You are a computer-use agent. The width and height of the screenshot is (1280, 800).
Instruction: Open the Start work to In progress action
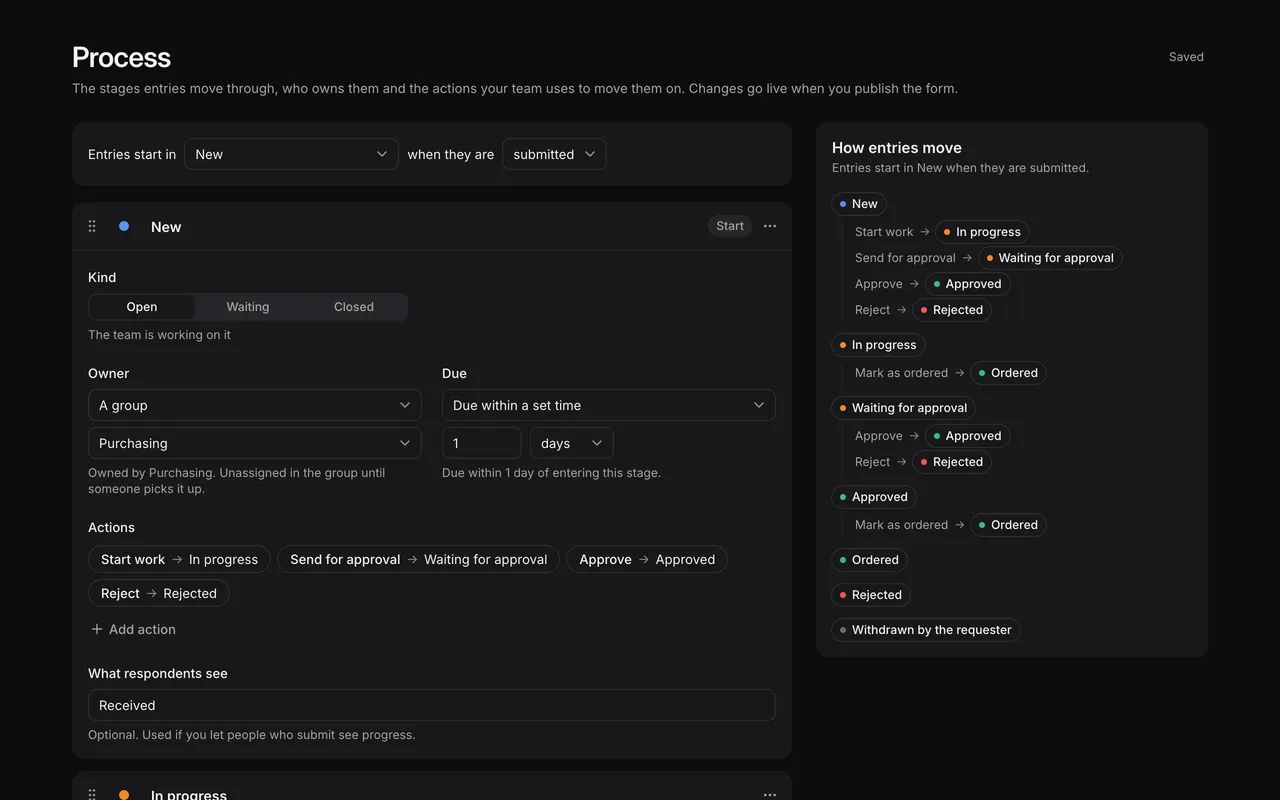pyautogui.click(x=180, y=559)
